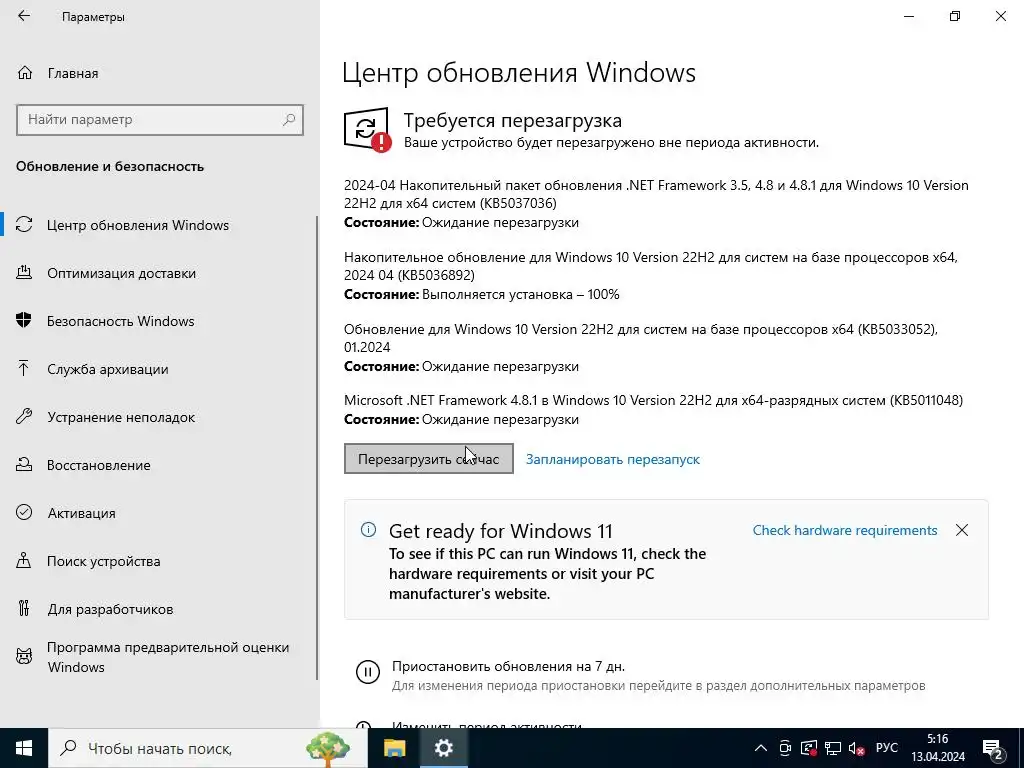This screenshot has width=1024, height=768.
Task: Click the Обновление и безопасность heading
Action: [110, 167]
